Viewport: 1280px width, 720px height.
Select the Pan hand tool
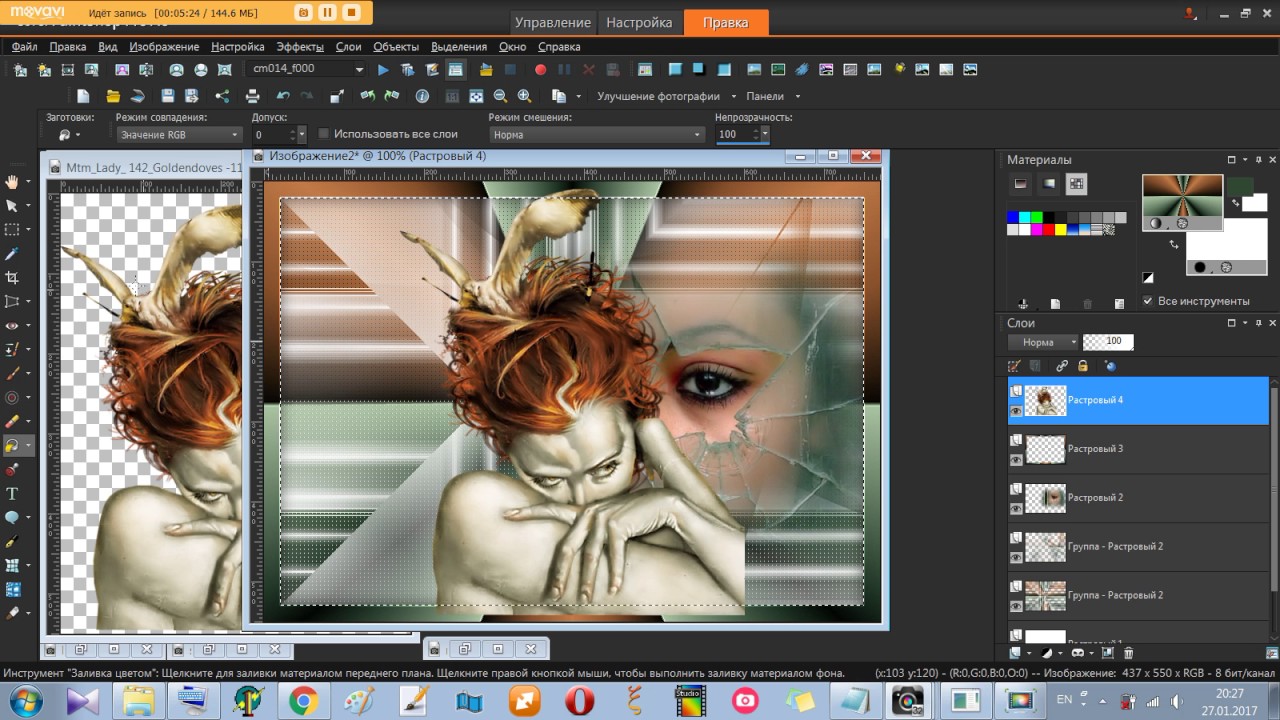click(12, 181)
